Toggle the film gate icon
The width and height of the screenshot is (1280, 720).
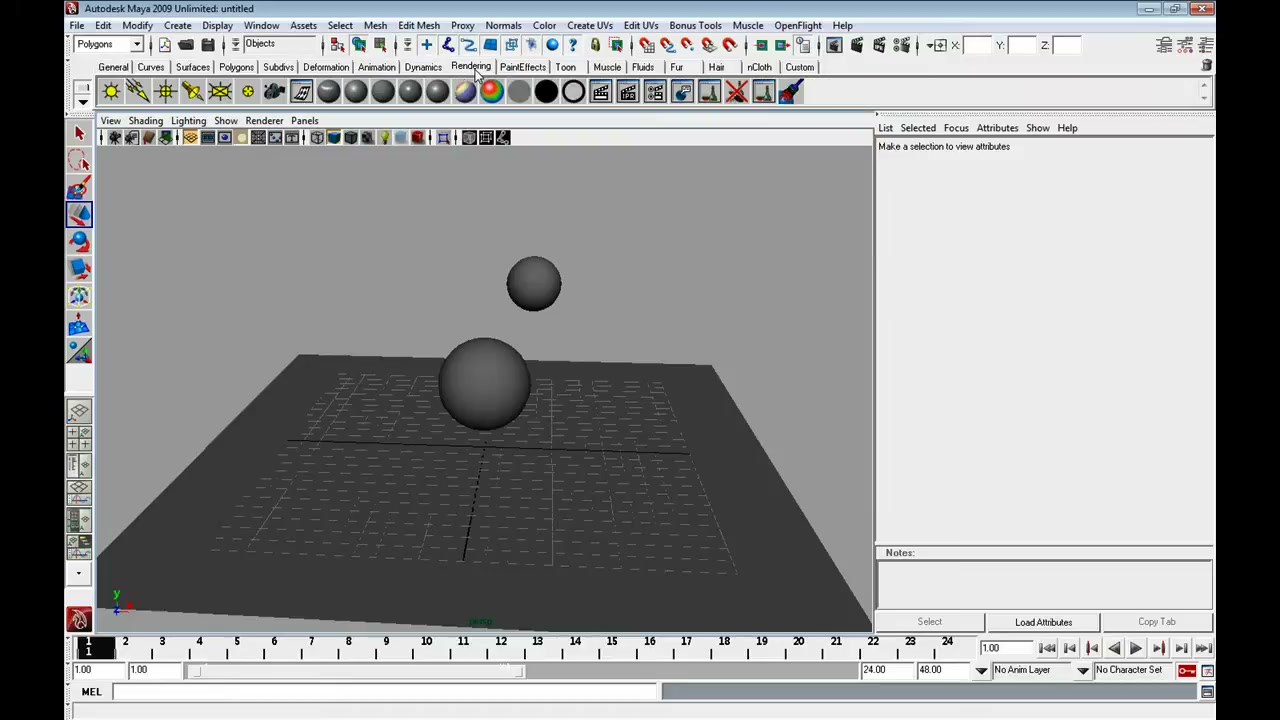tap(207, 138)
